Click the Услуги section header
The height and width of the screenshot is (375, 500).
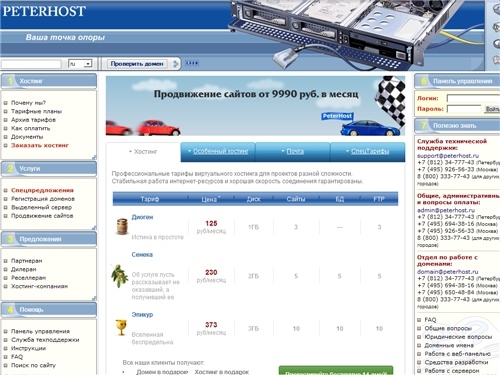click(49, 169)
